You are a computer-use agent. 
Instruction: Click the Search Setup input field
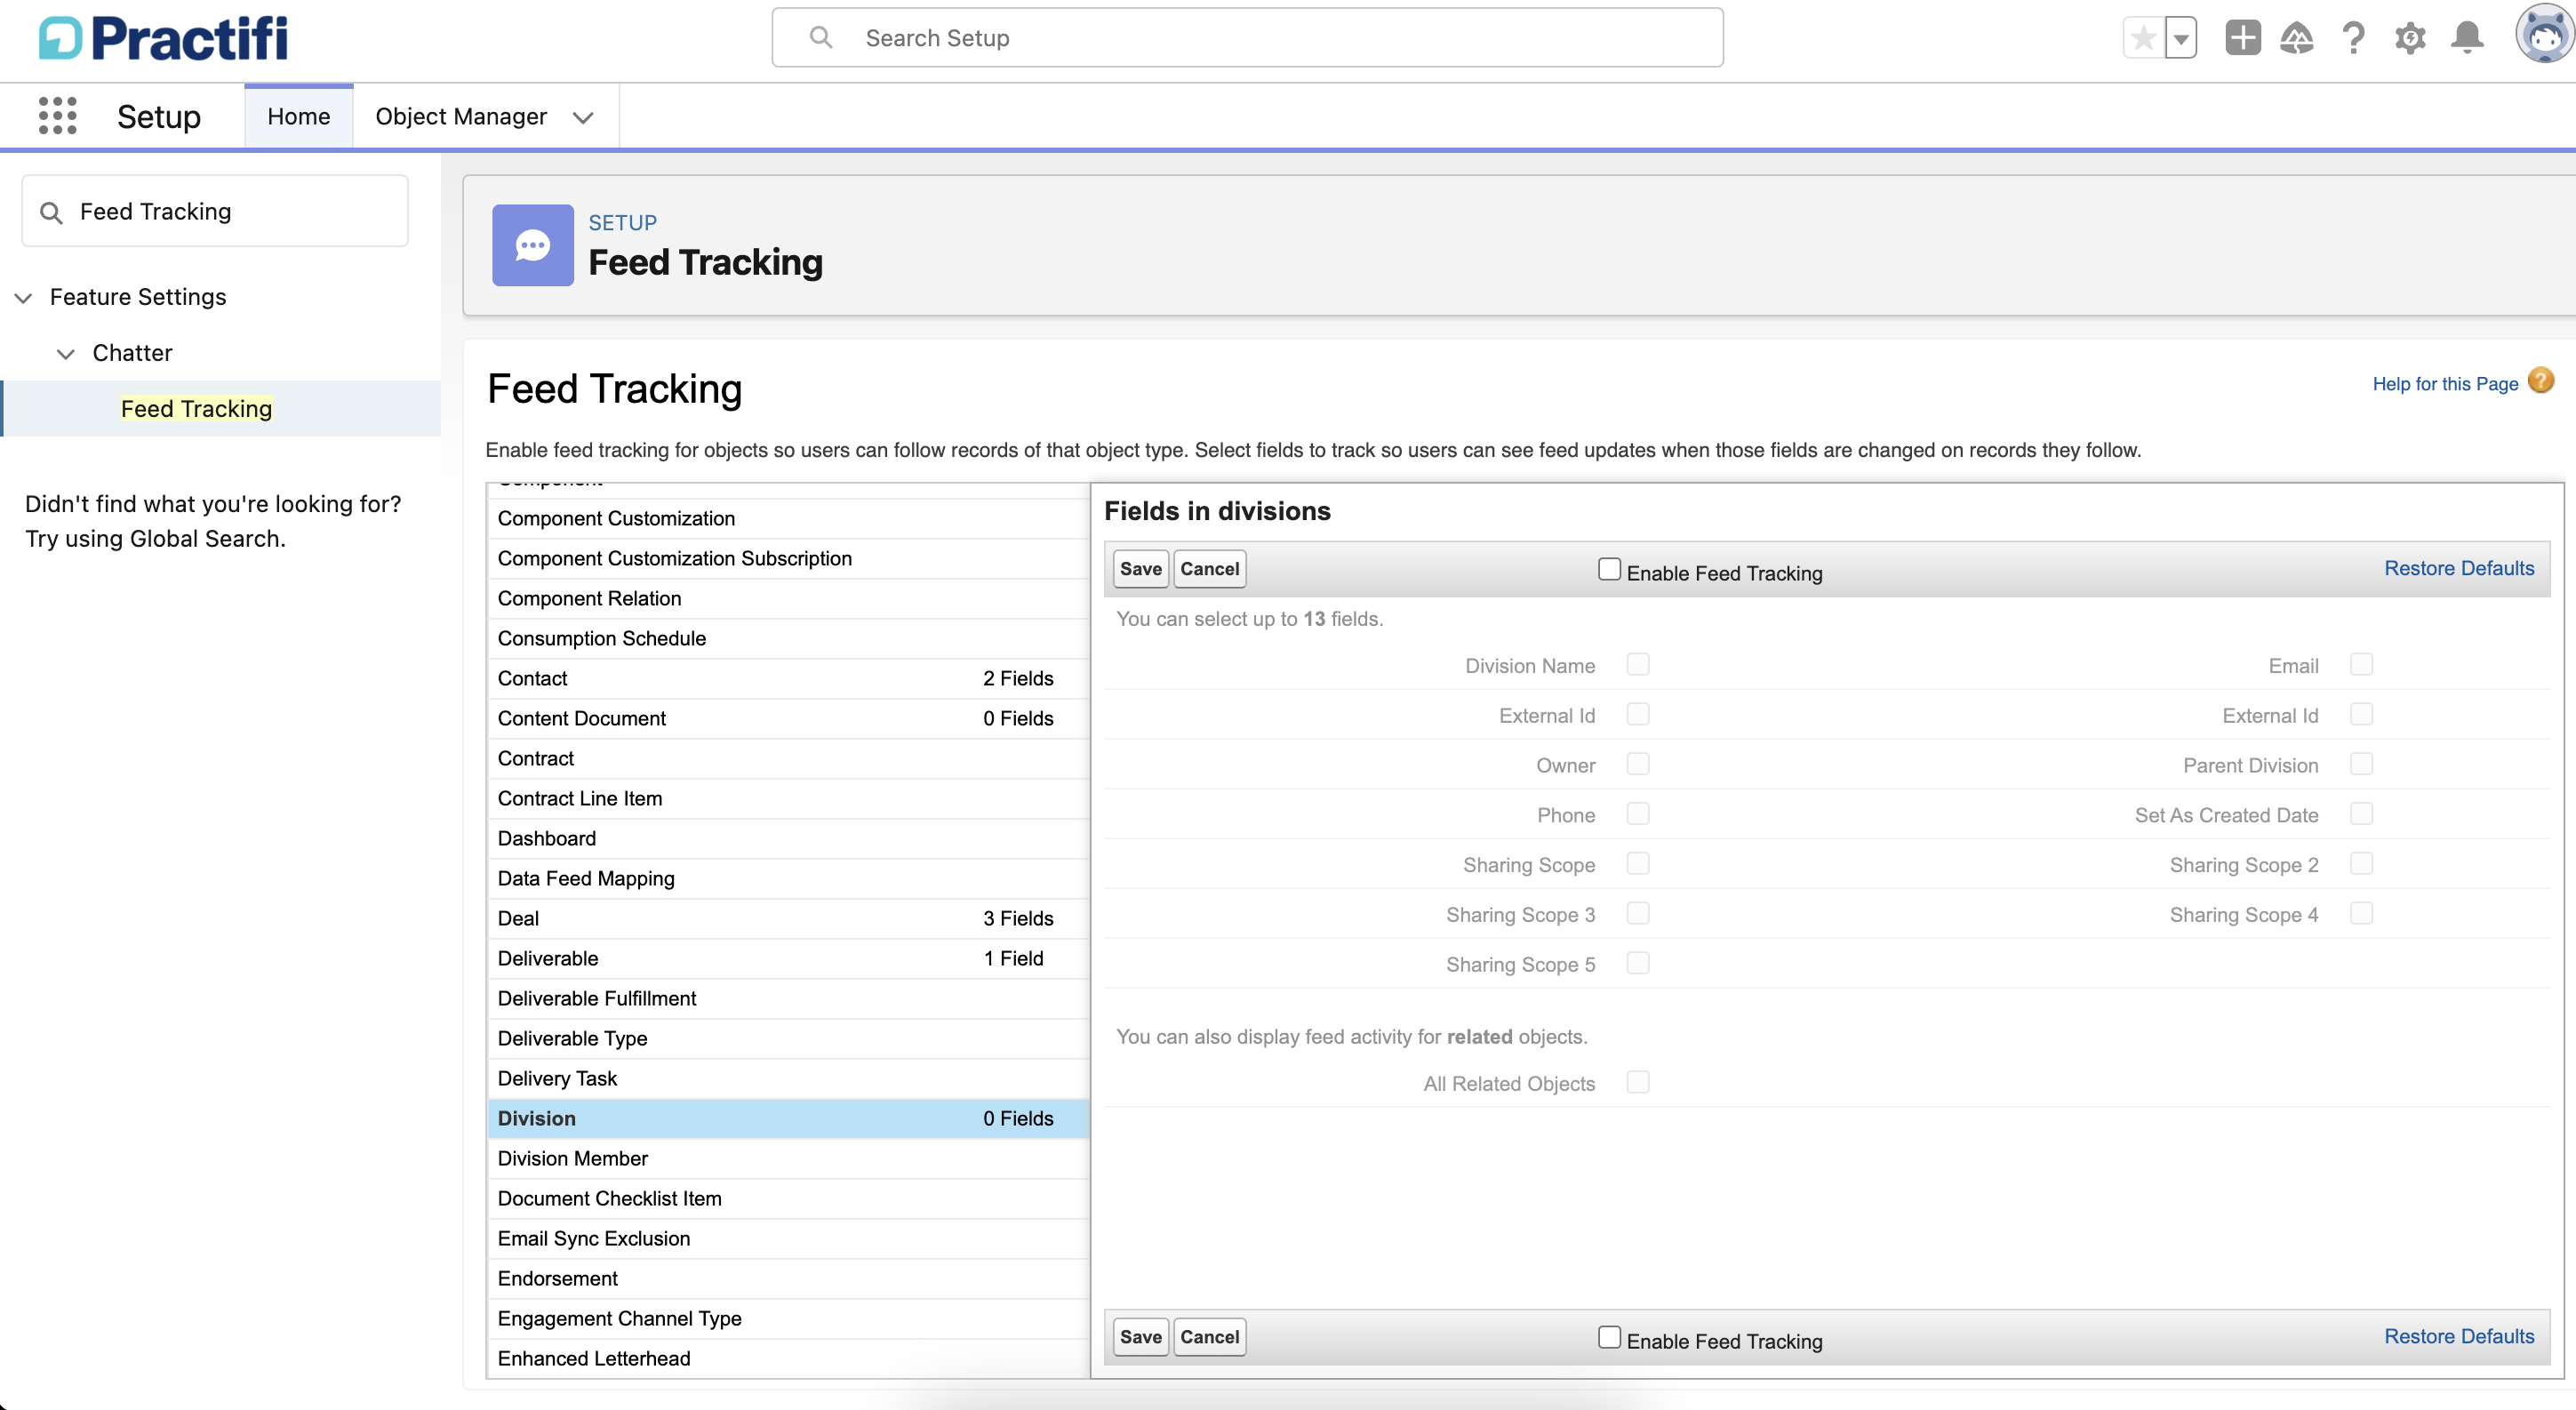[x=1246, y=38]
